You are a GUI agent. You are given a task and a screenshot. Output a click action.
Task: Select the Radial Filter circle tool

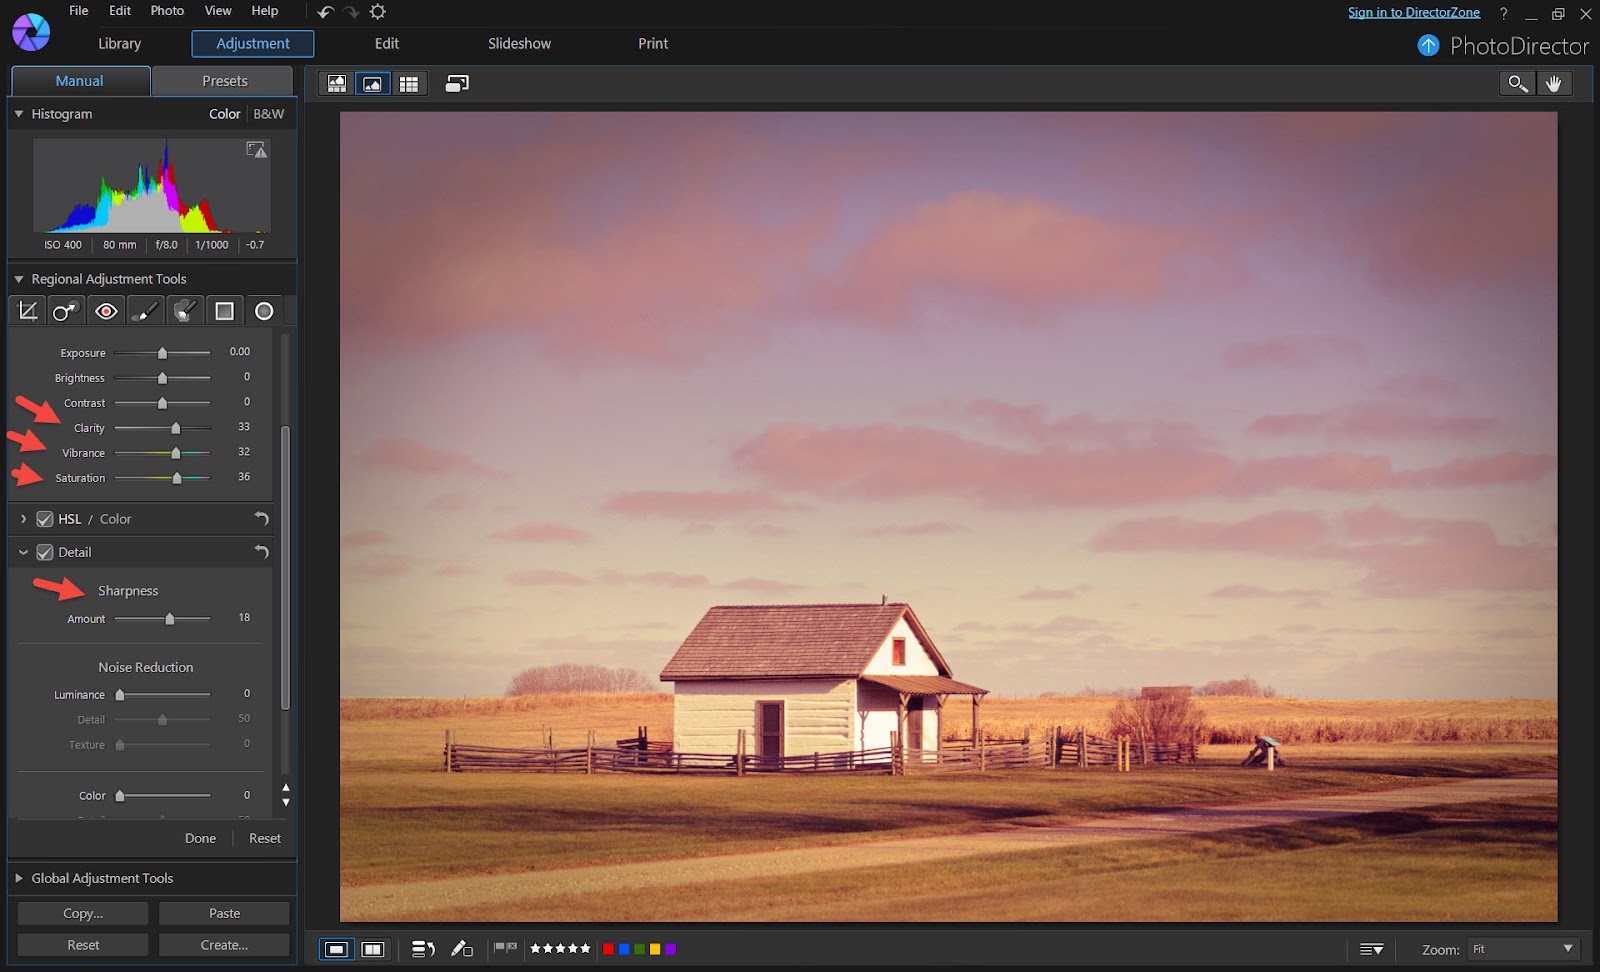click(264, 311)
